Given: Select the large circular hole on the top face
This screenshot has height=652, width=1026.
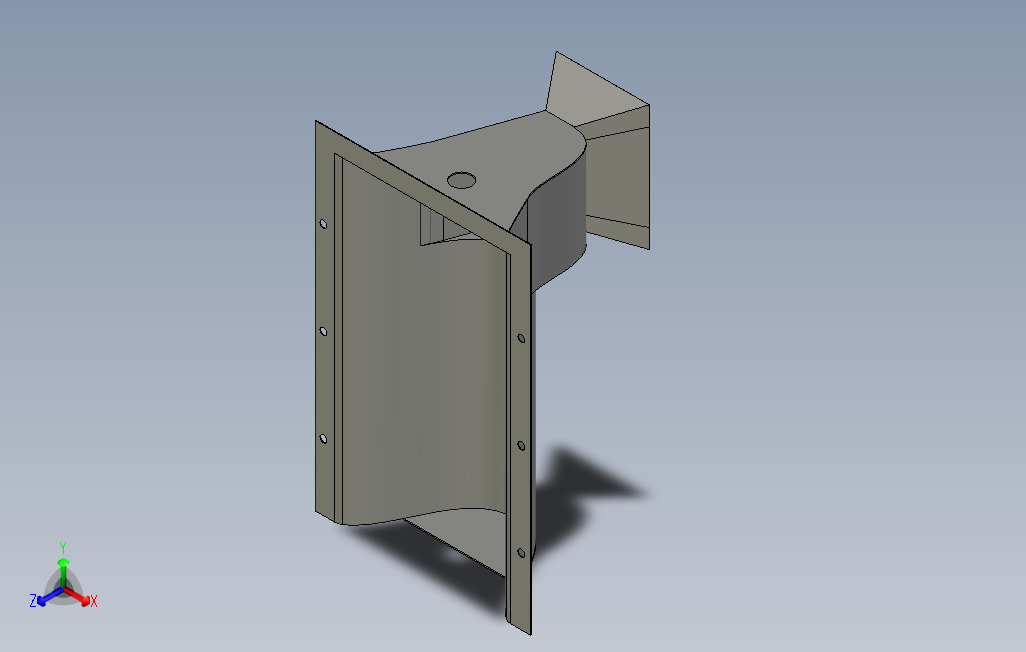Looking at the screenshot, I should (x=461, y=180).
